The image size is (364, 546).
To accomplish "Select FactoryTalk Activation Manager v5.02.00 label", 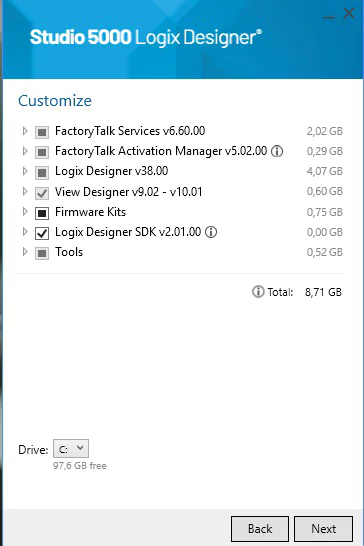I will tap(161, 151).
